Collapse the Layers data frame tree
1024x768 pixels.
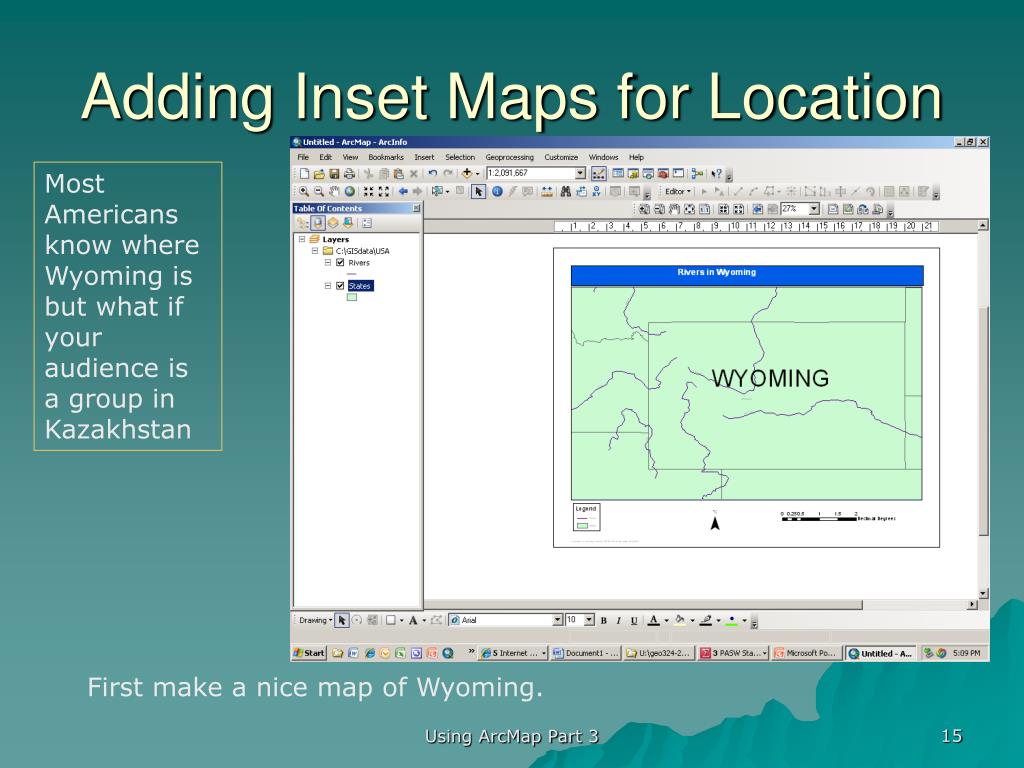302,239
